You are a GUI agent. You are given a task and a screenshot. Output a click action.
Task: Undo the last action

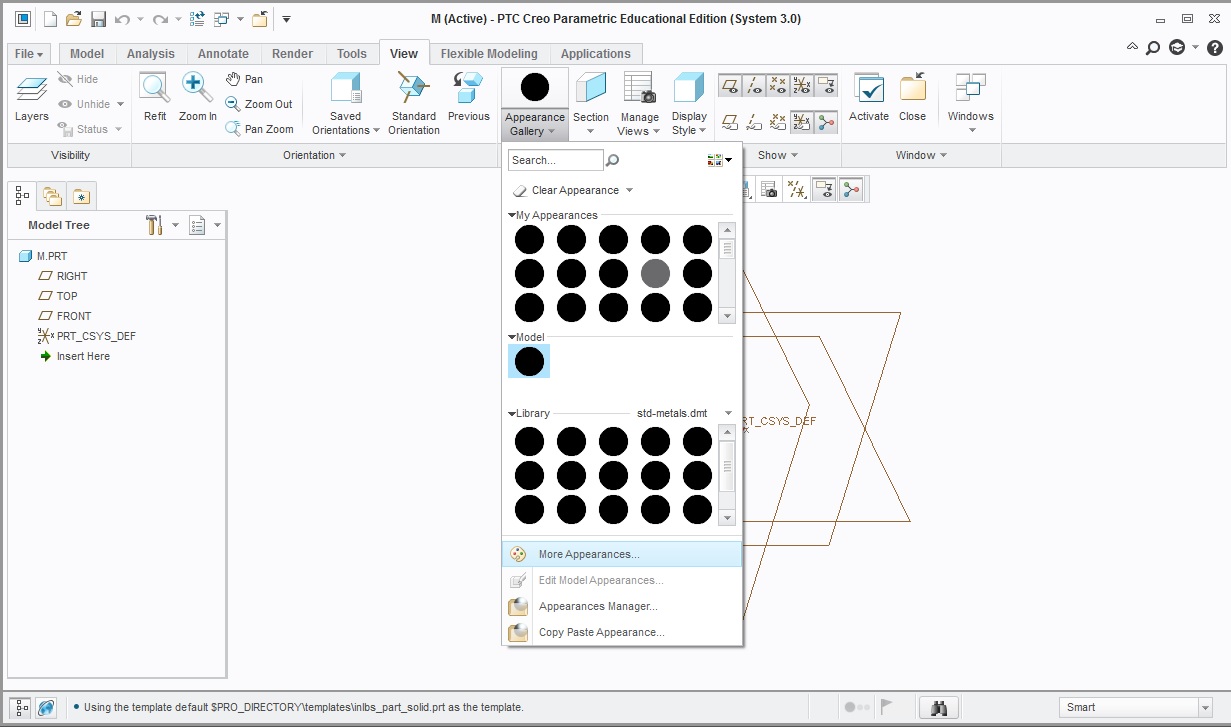pos(122,19)
